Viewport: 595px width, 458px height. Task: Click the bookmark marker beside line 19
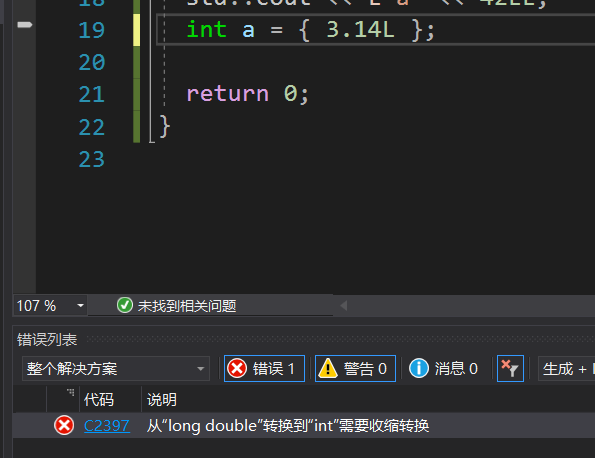click(25, 25)
